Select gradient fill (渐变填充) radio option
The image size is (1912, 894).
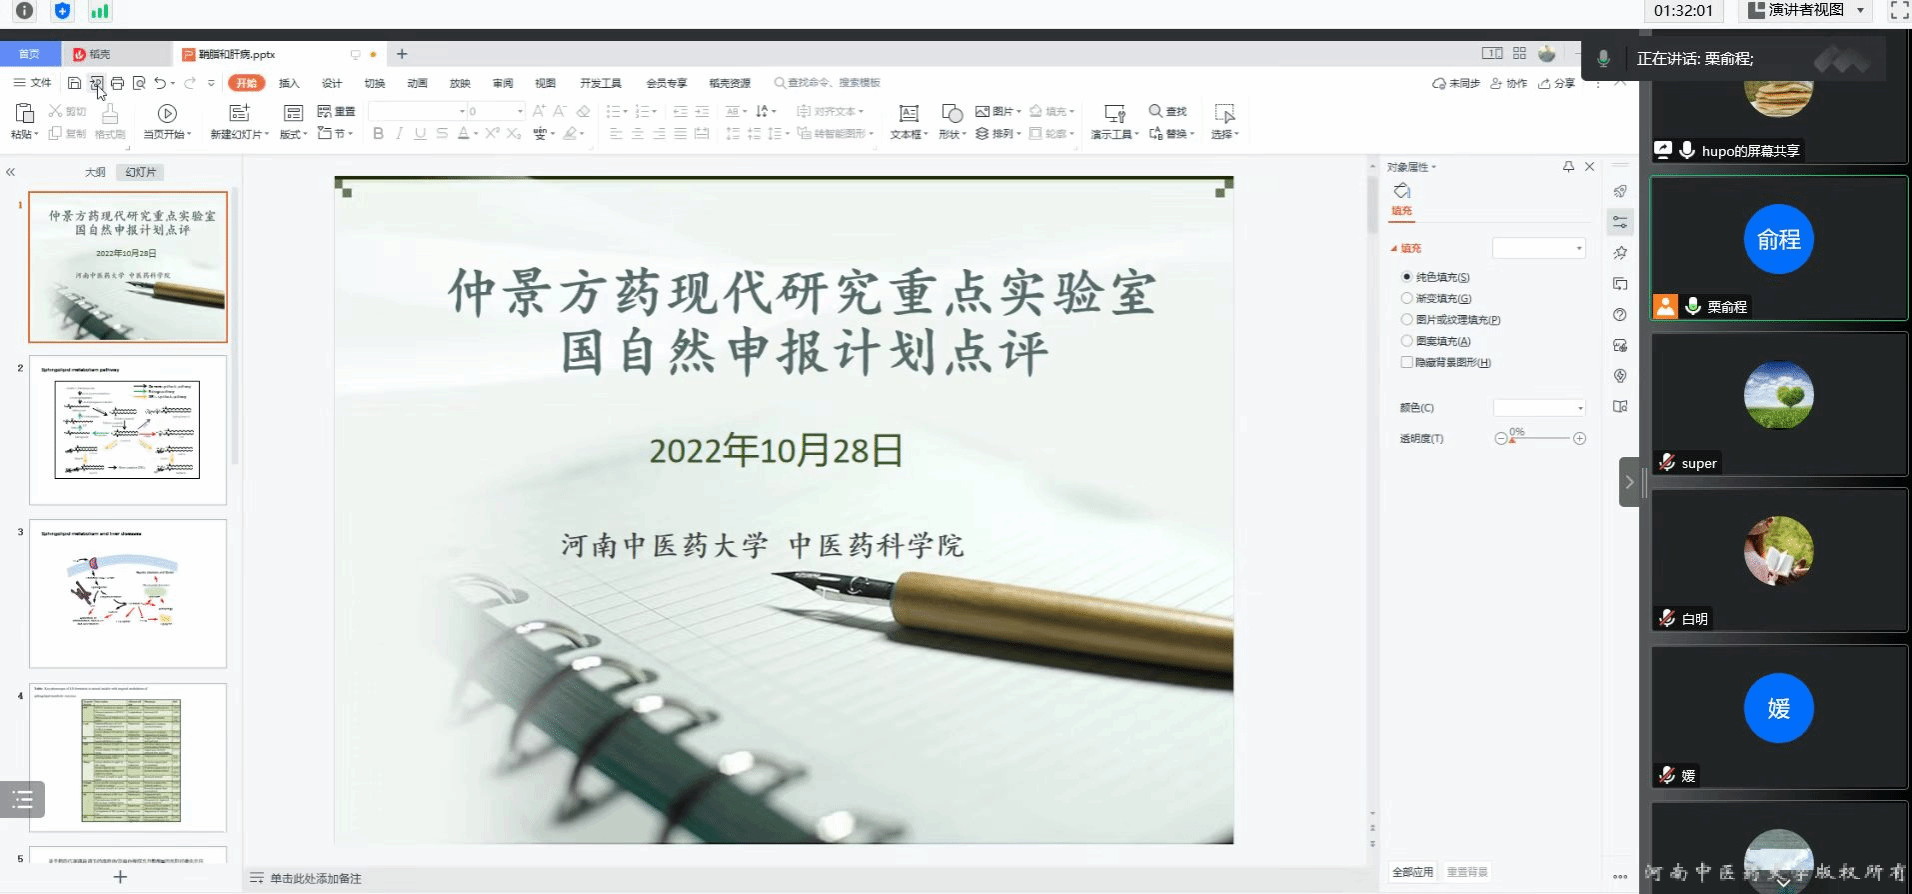tap(1407, 298)
